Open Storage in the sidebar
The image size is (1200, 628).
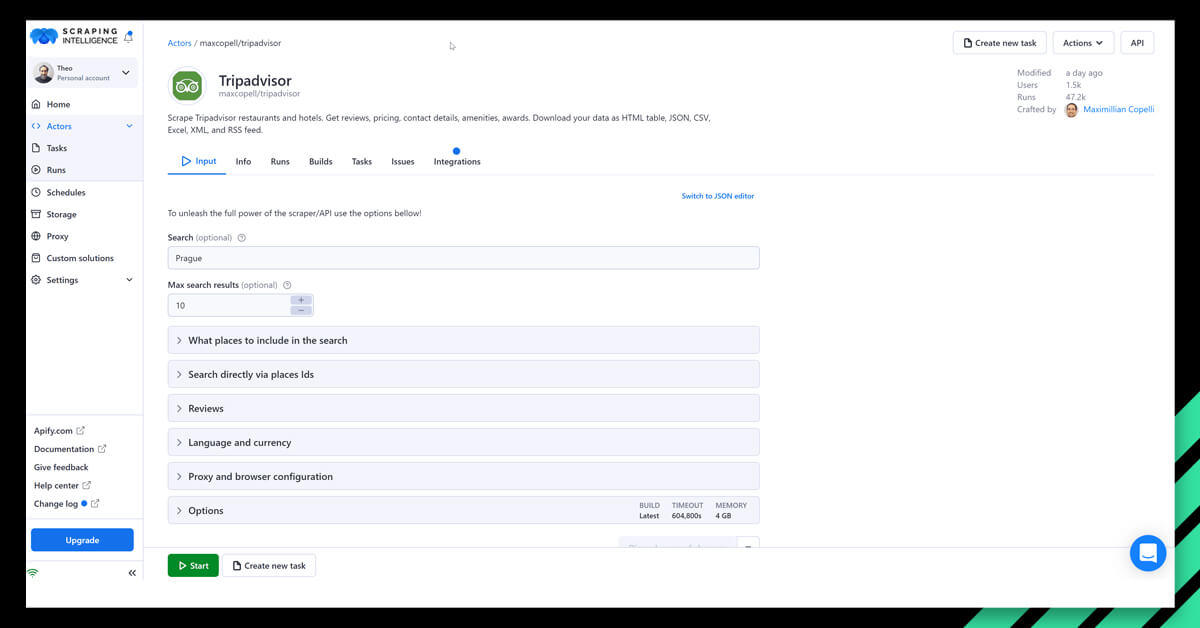point(61,214)
